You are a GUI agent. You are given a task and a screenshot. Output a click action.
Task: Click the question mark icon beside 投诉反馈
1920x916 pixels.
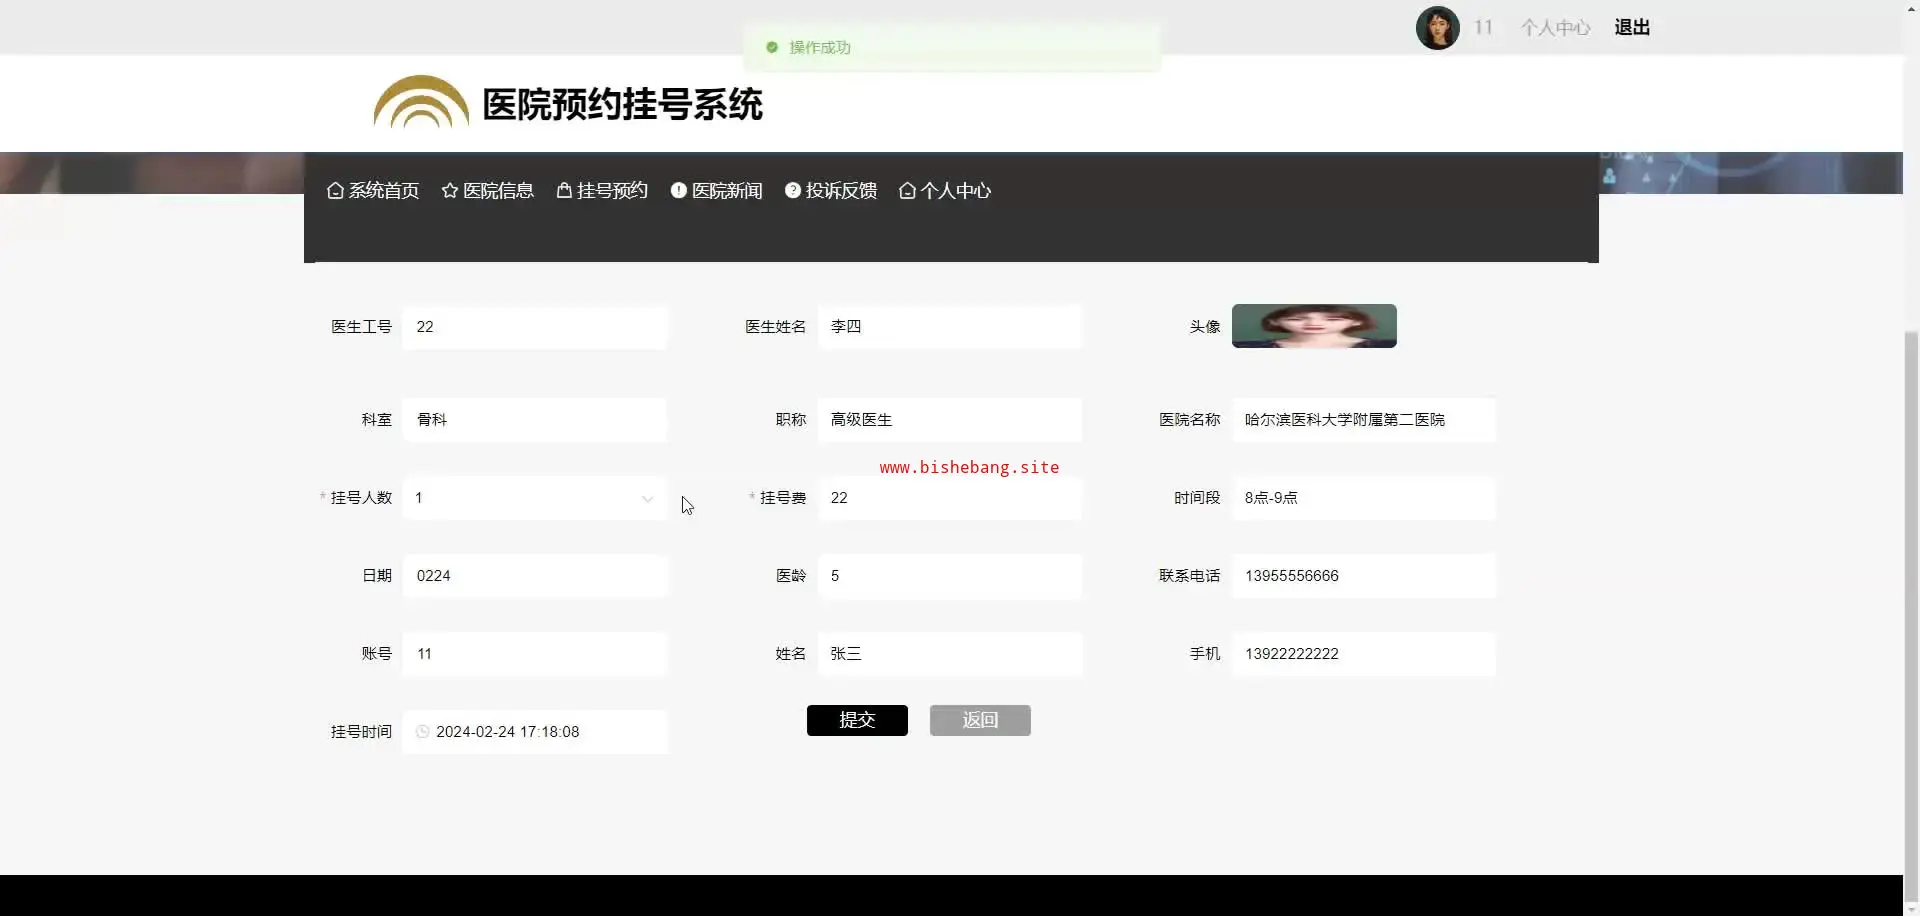(793, 190)
